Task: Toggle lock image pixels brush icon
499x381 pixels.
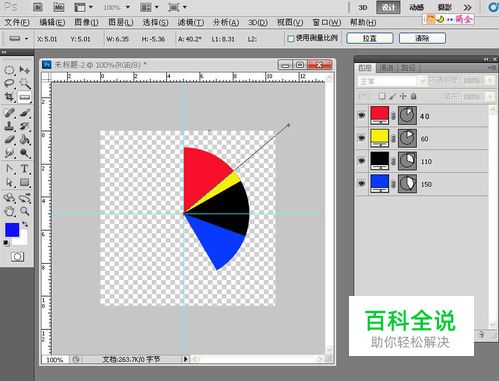Action: click(392, 96)
